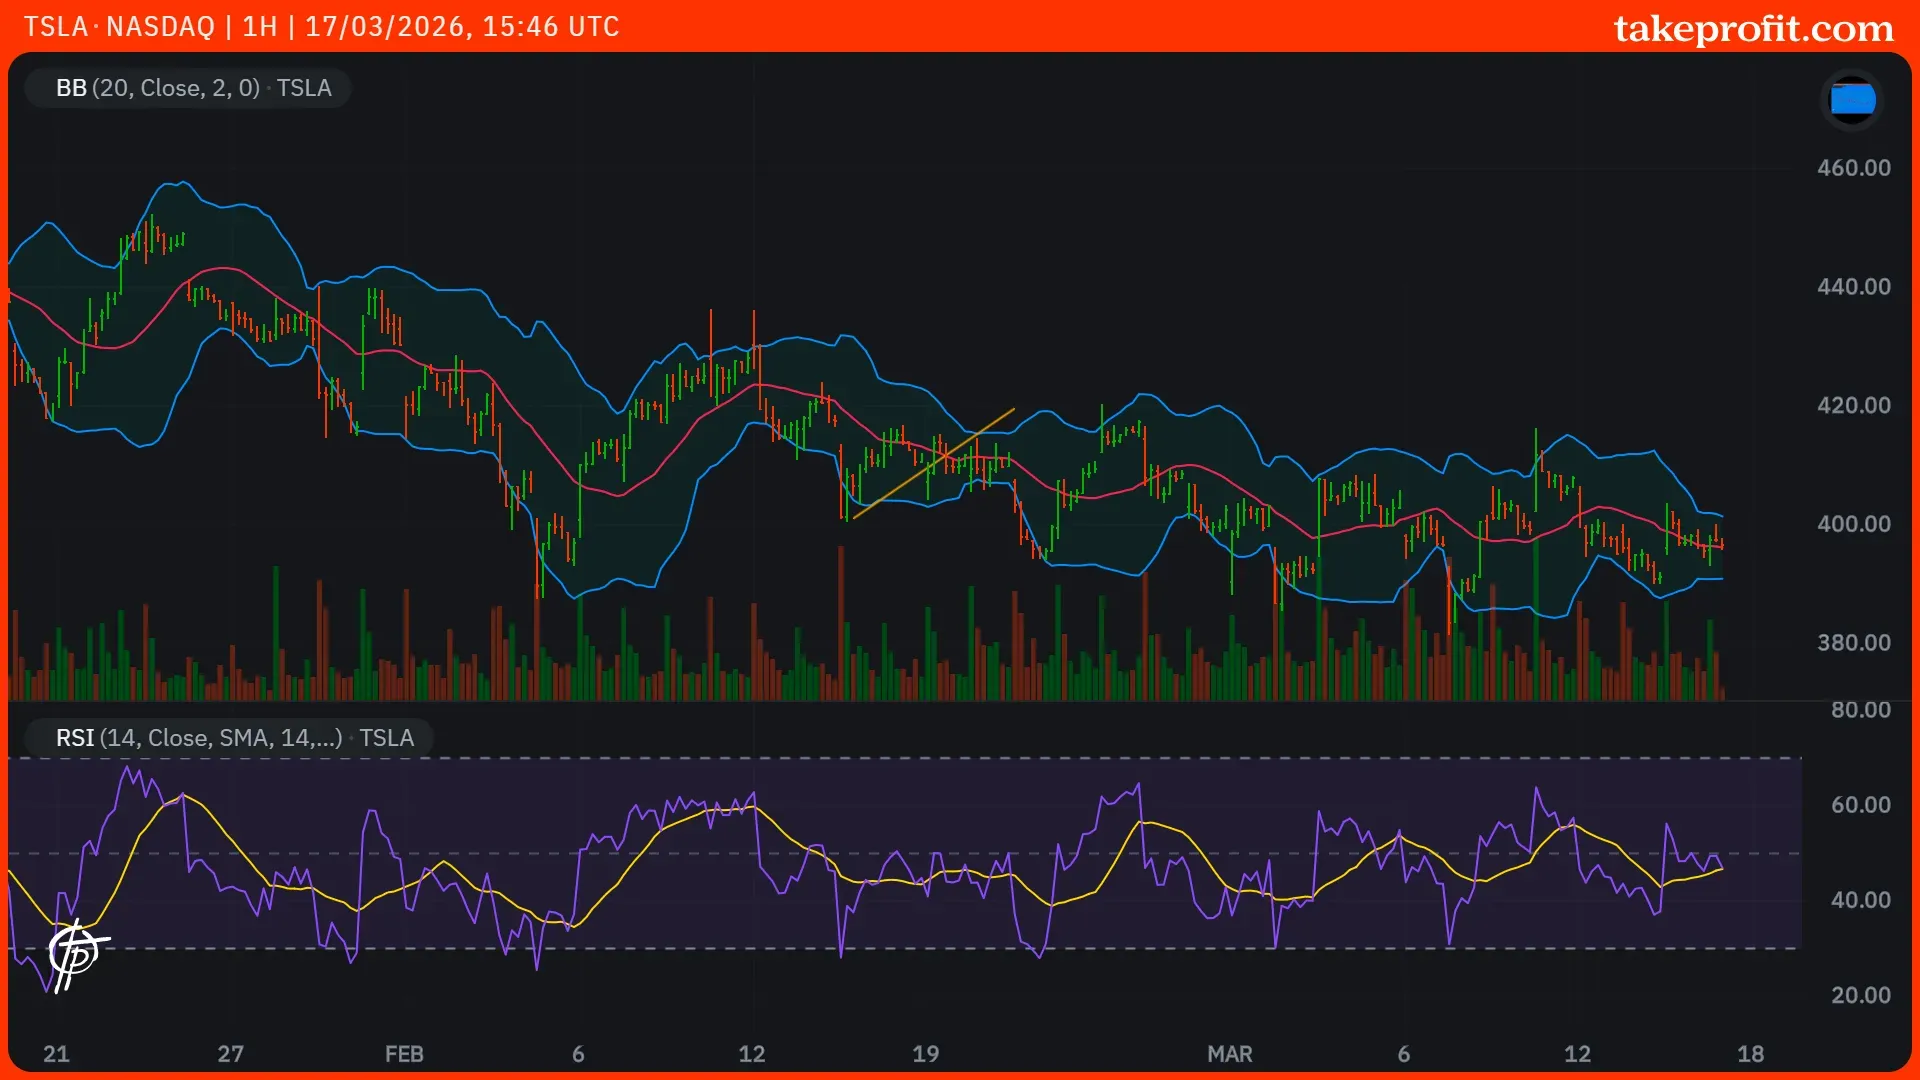The height and width of the screenshot is (1080, 1920).
Task: Click the 12 date label after MAR
Action: click(x=1577, y=1054)
